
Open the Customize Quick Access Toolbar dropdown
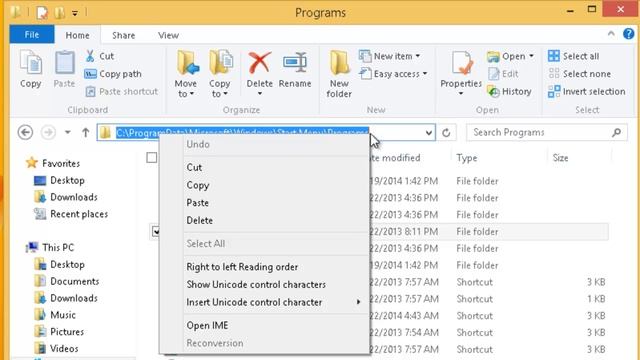pyautogui.click(x=75, y=13)
